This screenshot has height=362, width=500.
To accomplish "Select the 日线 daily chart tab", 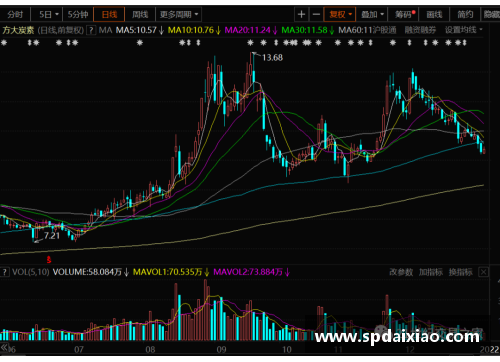I will (109, 15).
